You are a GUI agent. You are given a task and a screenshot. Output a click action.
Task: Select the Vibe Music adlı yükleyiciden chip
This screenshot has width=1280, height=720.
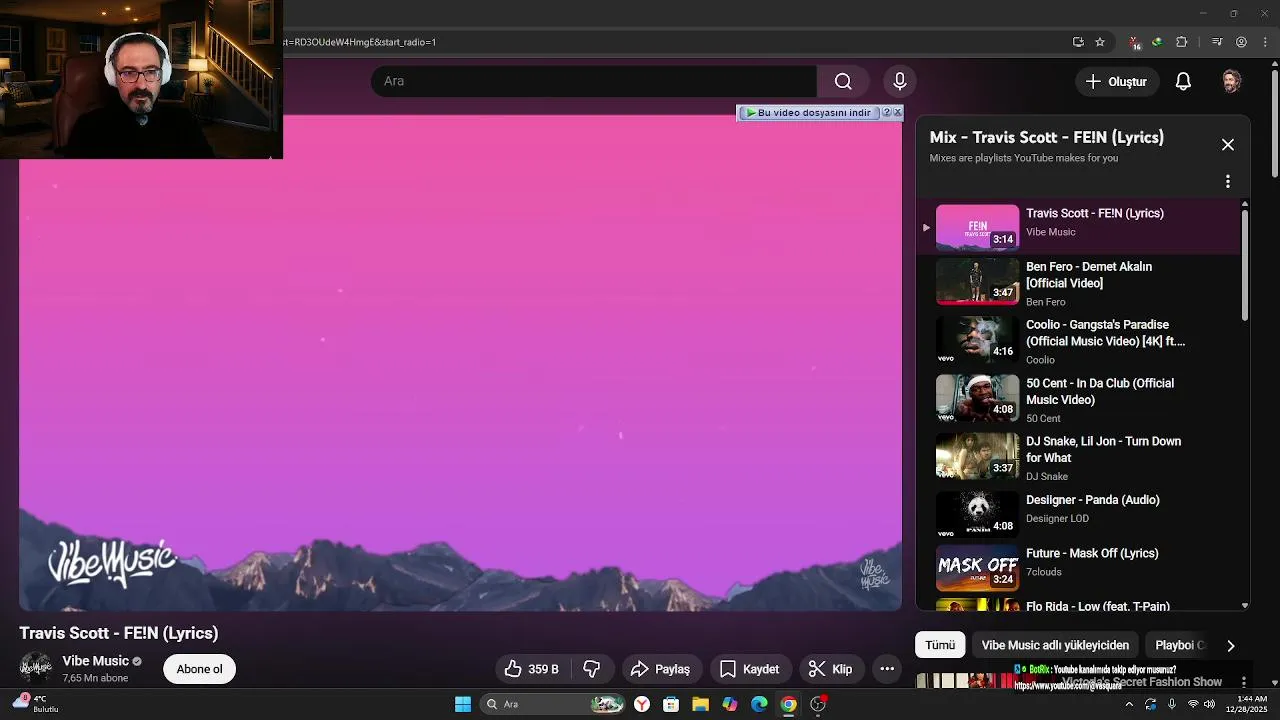[1055, 645]
